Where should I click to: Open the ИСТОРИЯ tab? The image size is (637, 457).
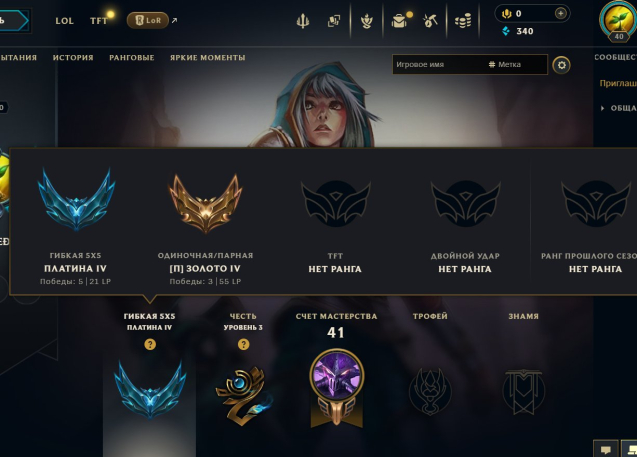73,58
